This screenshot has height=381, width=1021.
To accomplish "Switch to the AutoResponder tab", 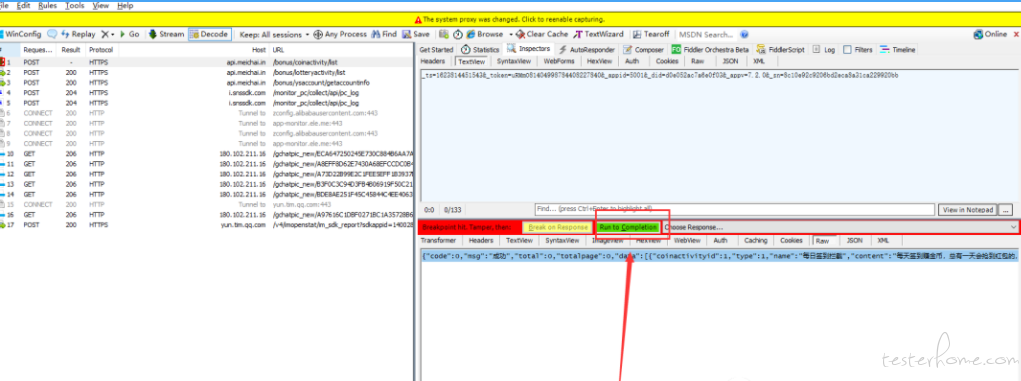I will [587, 49].
